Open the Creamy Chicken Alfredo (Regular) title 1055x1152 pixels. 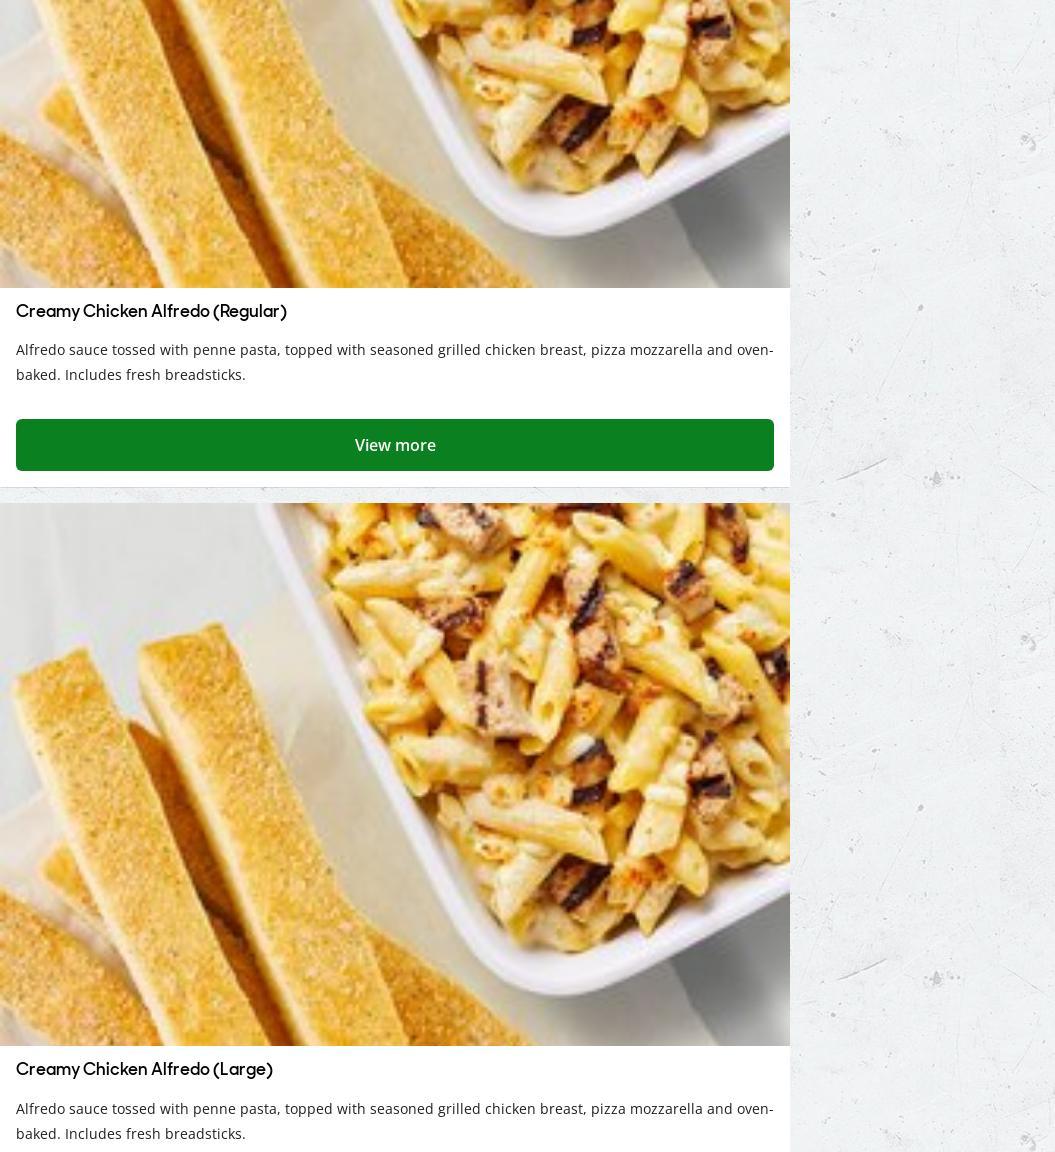tap(151, 312)
